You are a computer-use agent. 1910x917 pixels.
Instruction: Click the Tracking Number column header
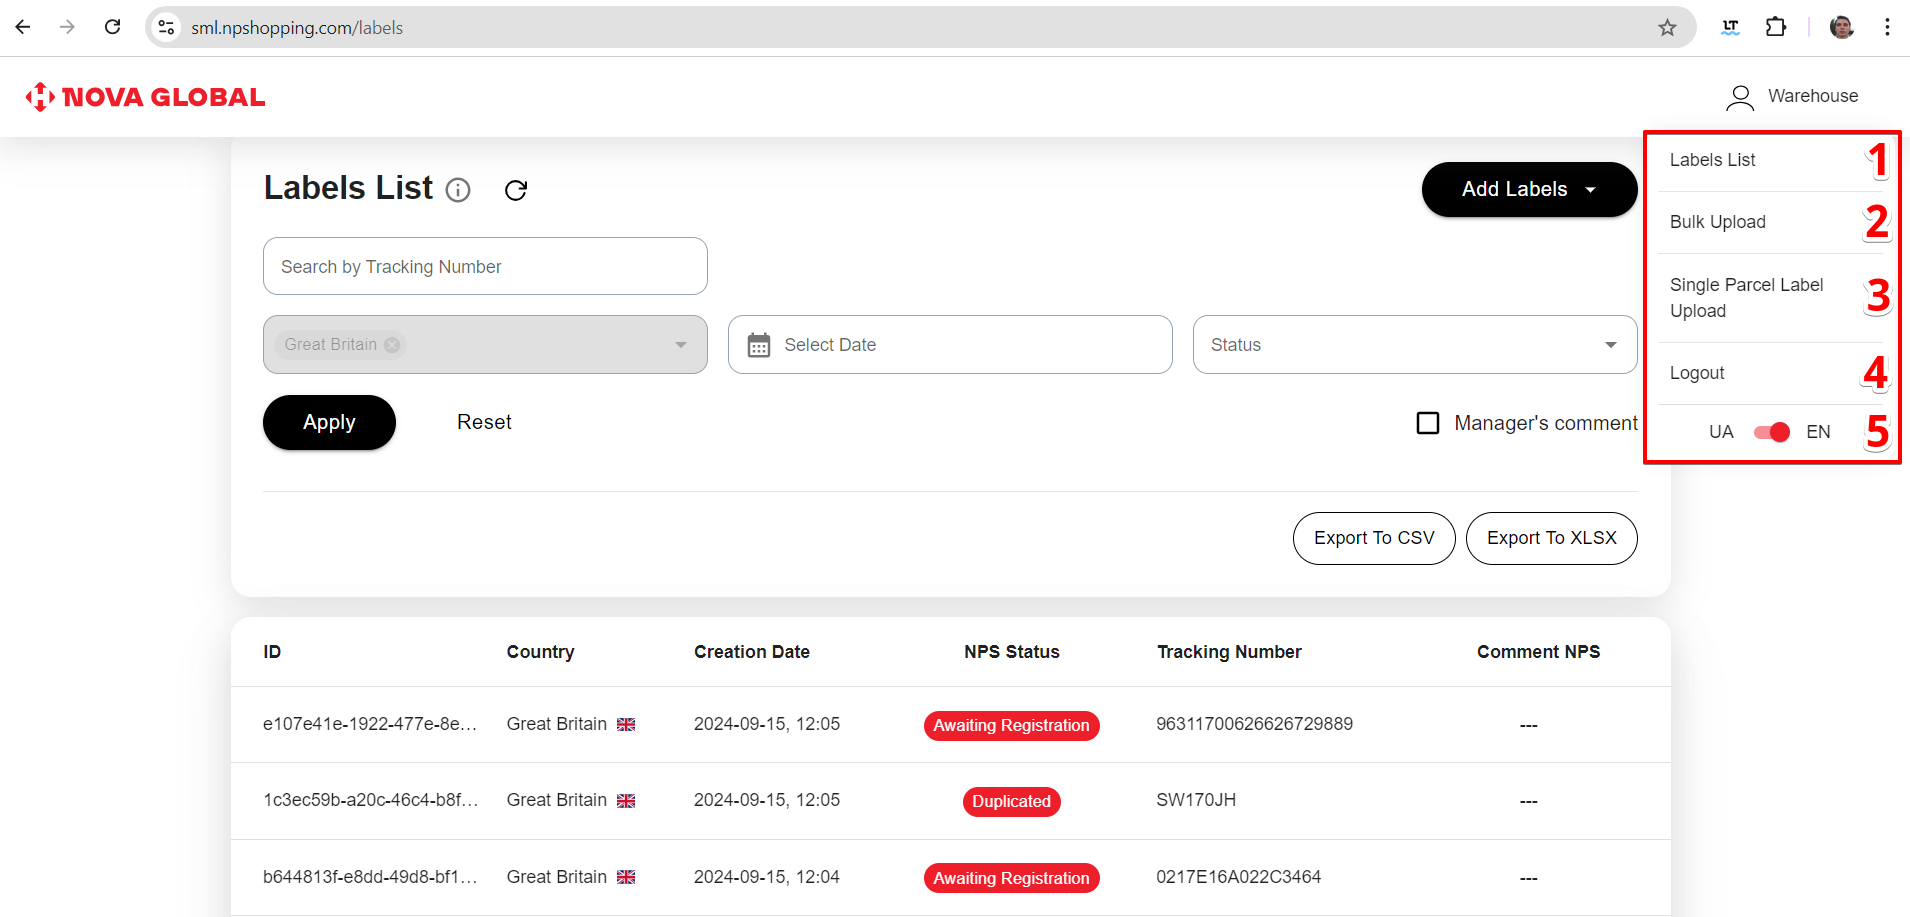coord(1229,652)
